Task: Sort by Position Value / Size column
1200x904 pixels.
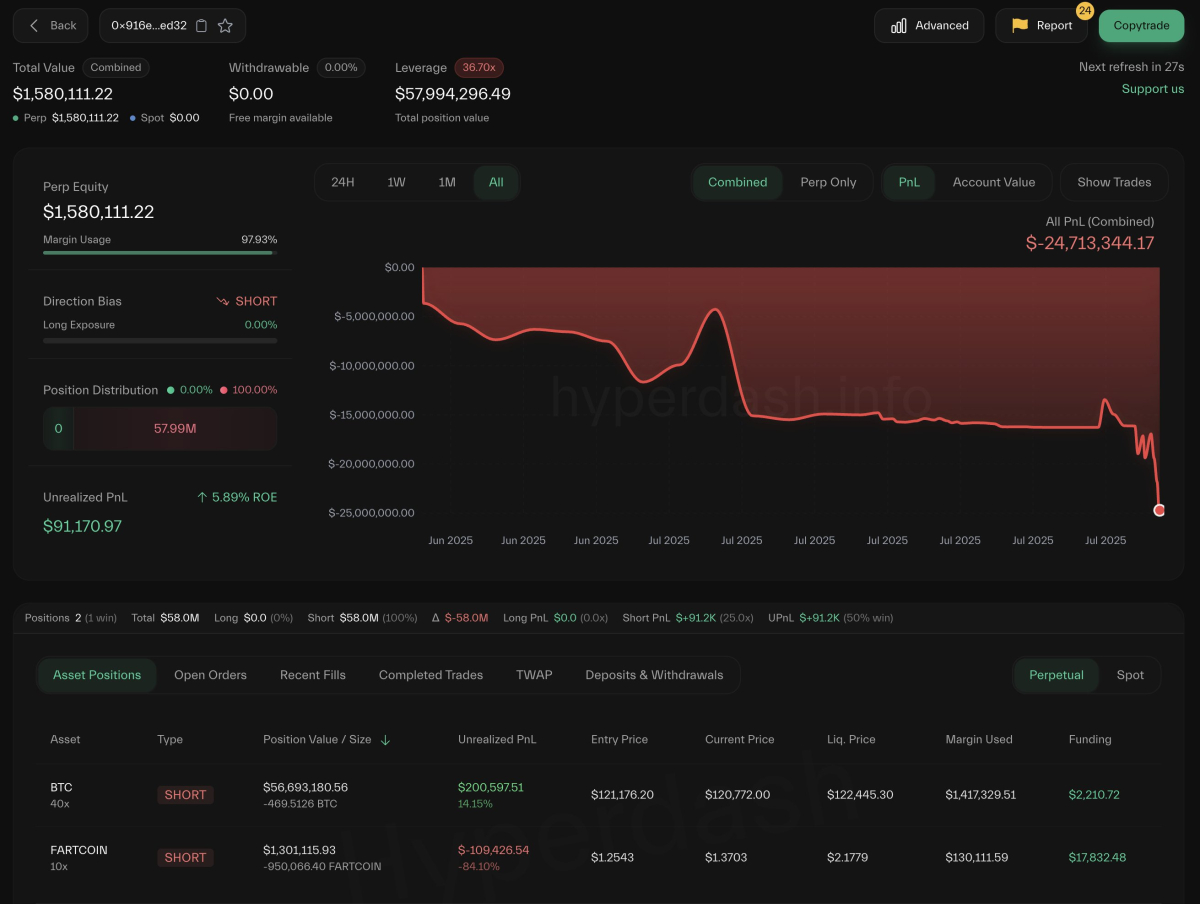Action: pos(317,740)
